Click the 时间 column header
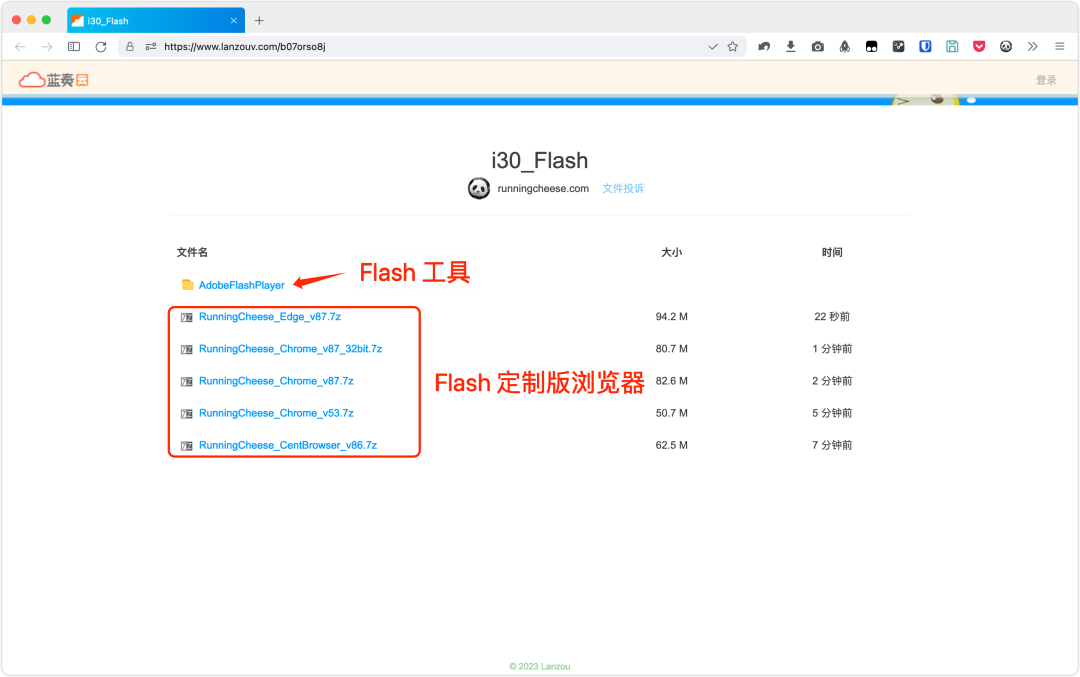Screen dimensions: 1080x677 click(832, 252)
